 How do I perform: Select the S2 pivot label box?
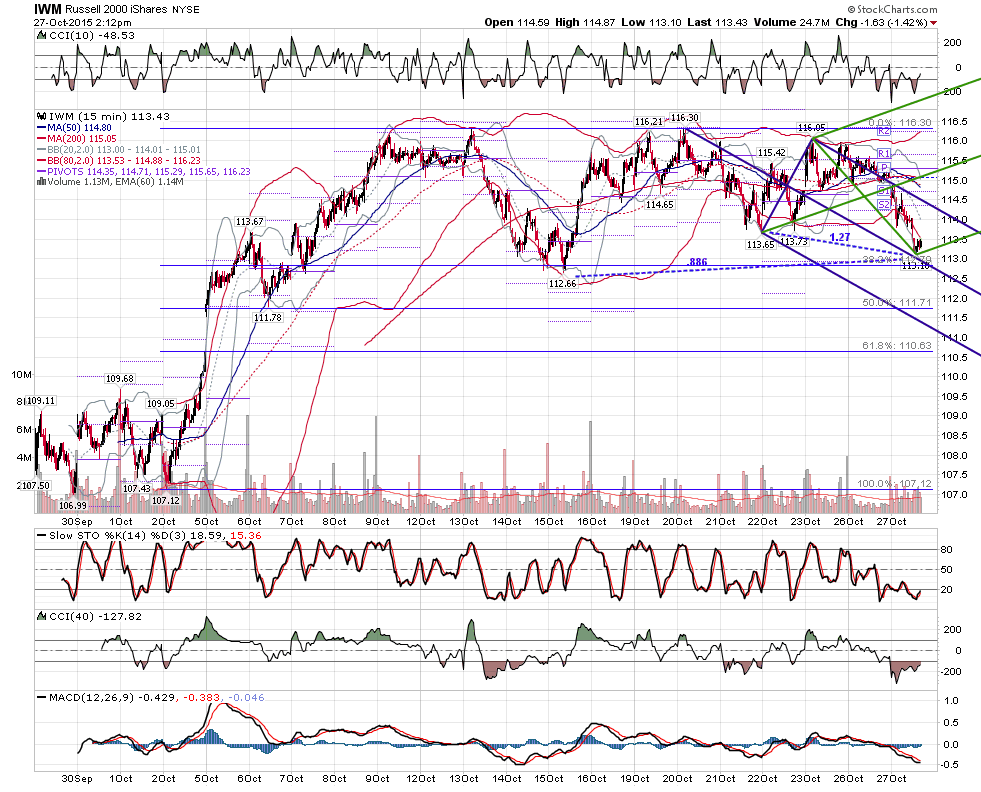pyautogui.click(x=883, y=205)
